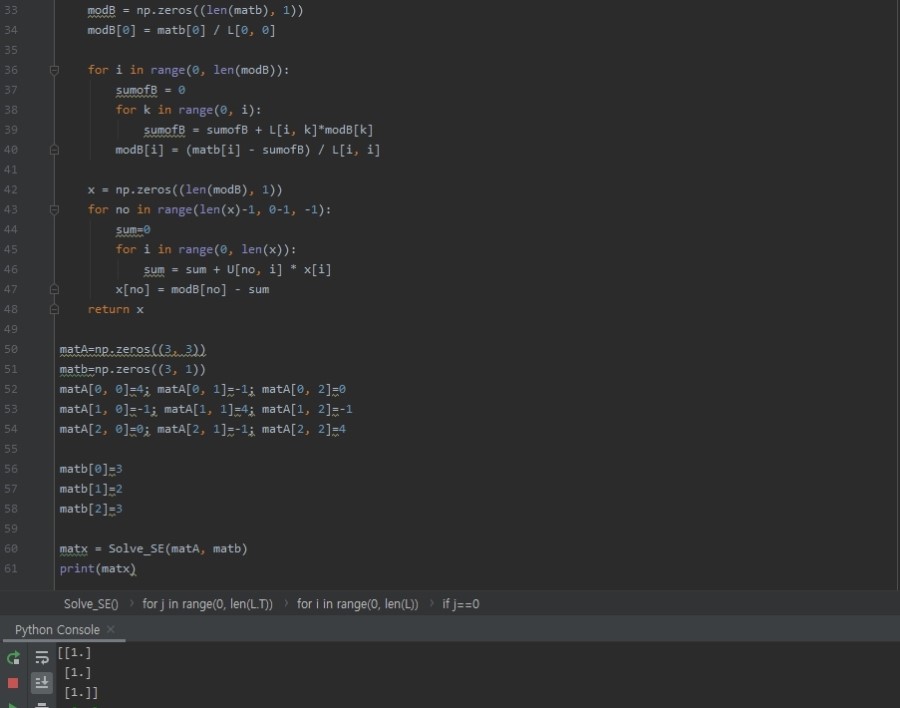Viewport: 900px width, 708px height.
Task: Click line number 36 in the gutter
Action: tap(11, 70)
